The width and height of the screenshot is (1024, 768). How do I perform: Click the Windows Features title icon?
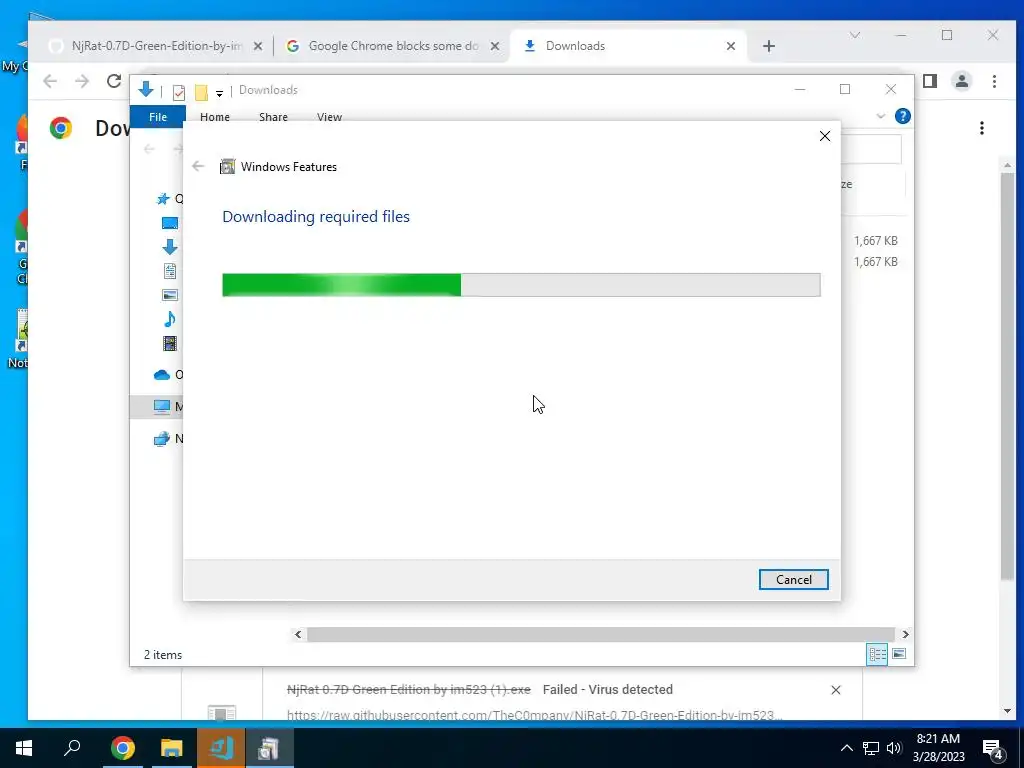tap(227, 167)
